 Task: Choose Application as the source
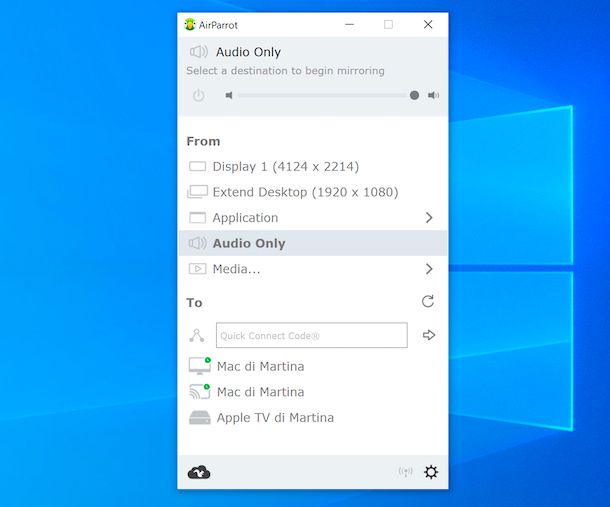coord(313,218)
